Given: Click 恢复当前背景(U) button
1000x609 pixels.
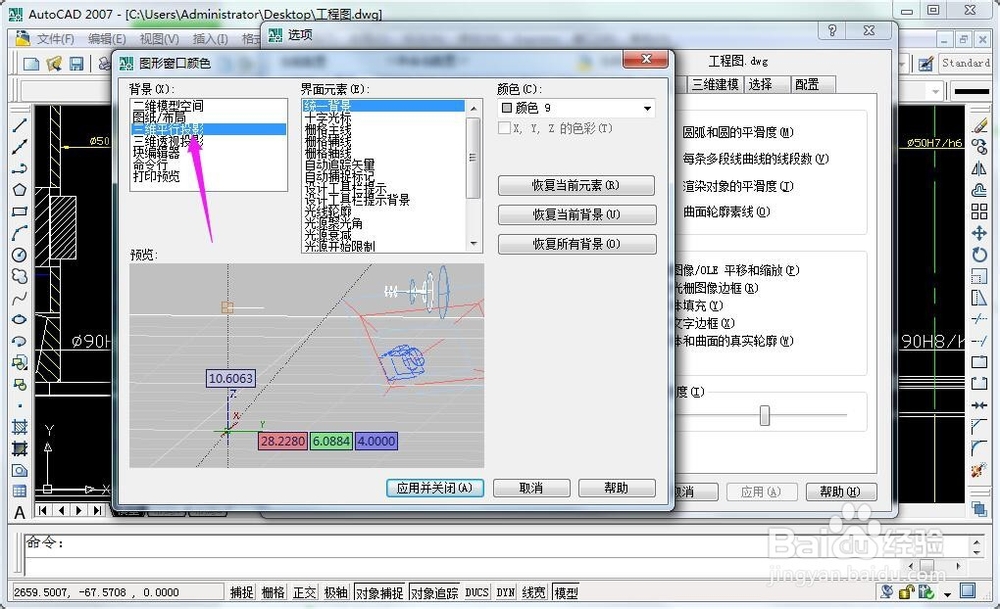Looking at the screenshot, I should point(577,215).
